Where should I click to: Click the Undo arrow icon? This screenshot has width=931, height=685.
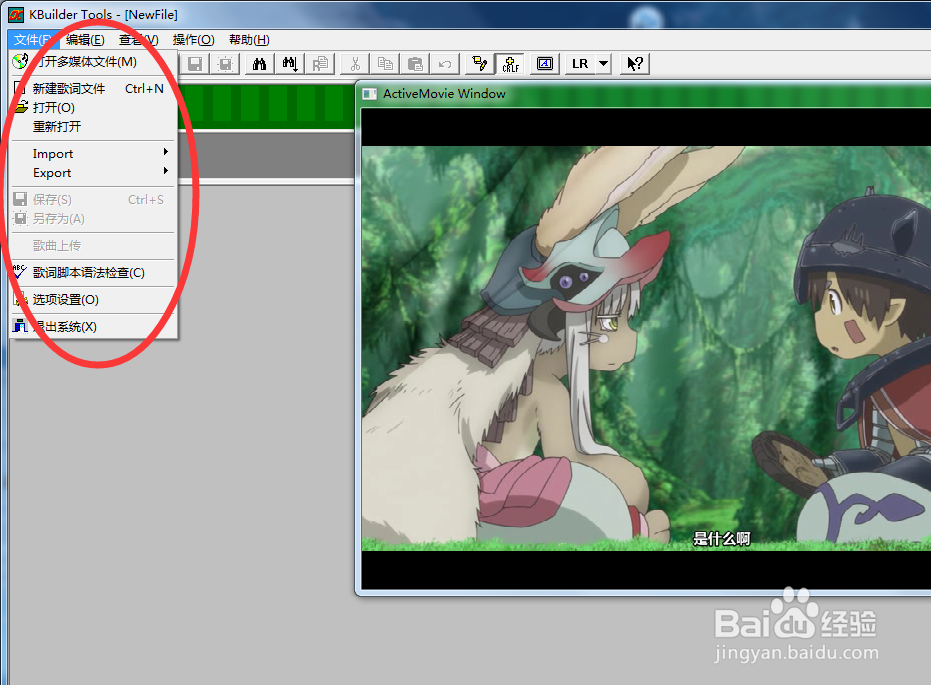[445, 64]
